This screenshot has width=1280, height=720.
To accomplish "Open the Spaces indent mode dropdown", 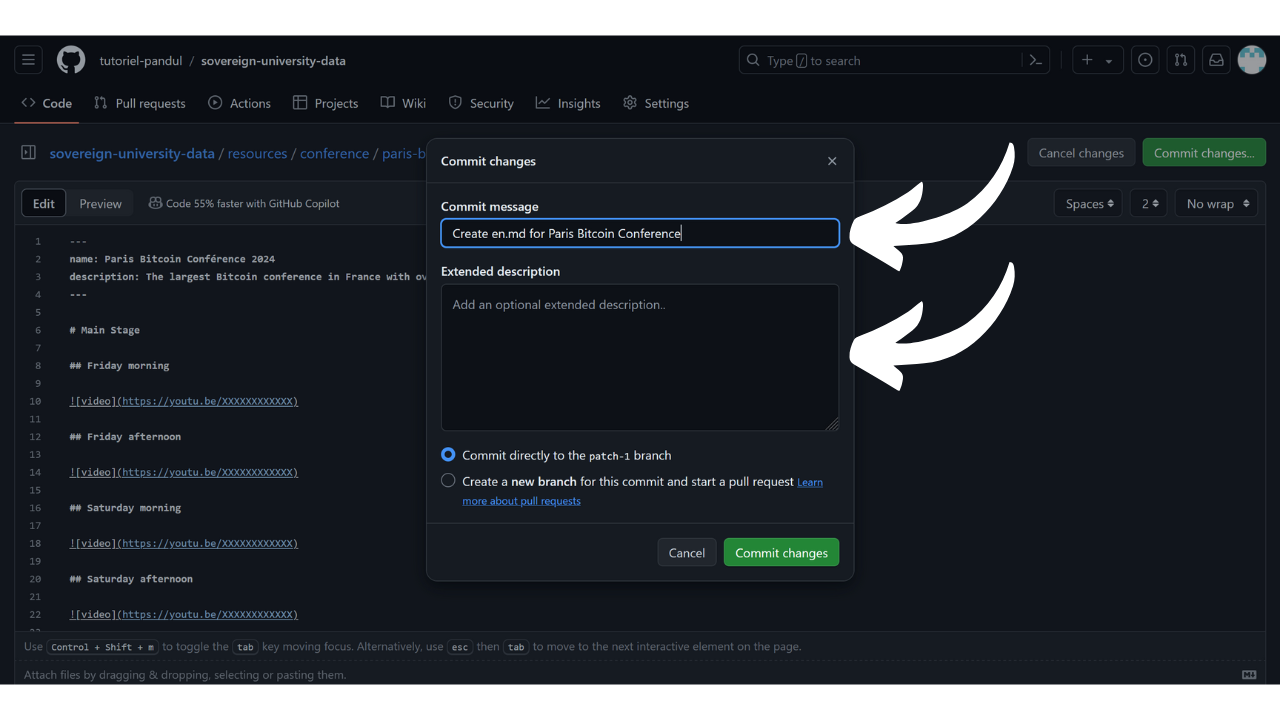I will (1088, 203).
